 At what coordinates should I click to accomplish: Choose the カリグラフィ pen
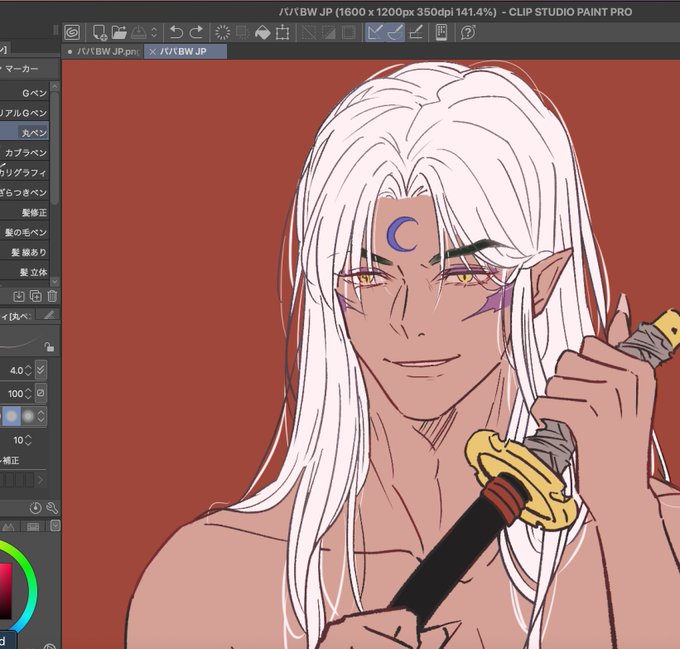[24, 173]
